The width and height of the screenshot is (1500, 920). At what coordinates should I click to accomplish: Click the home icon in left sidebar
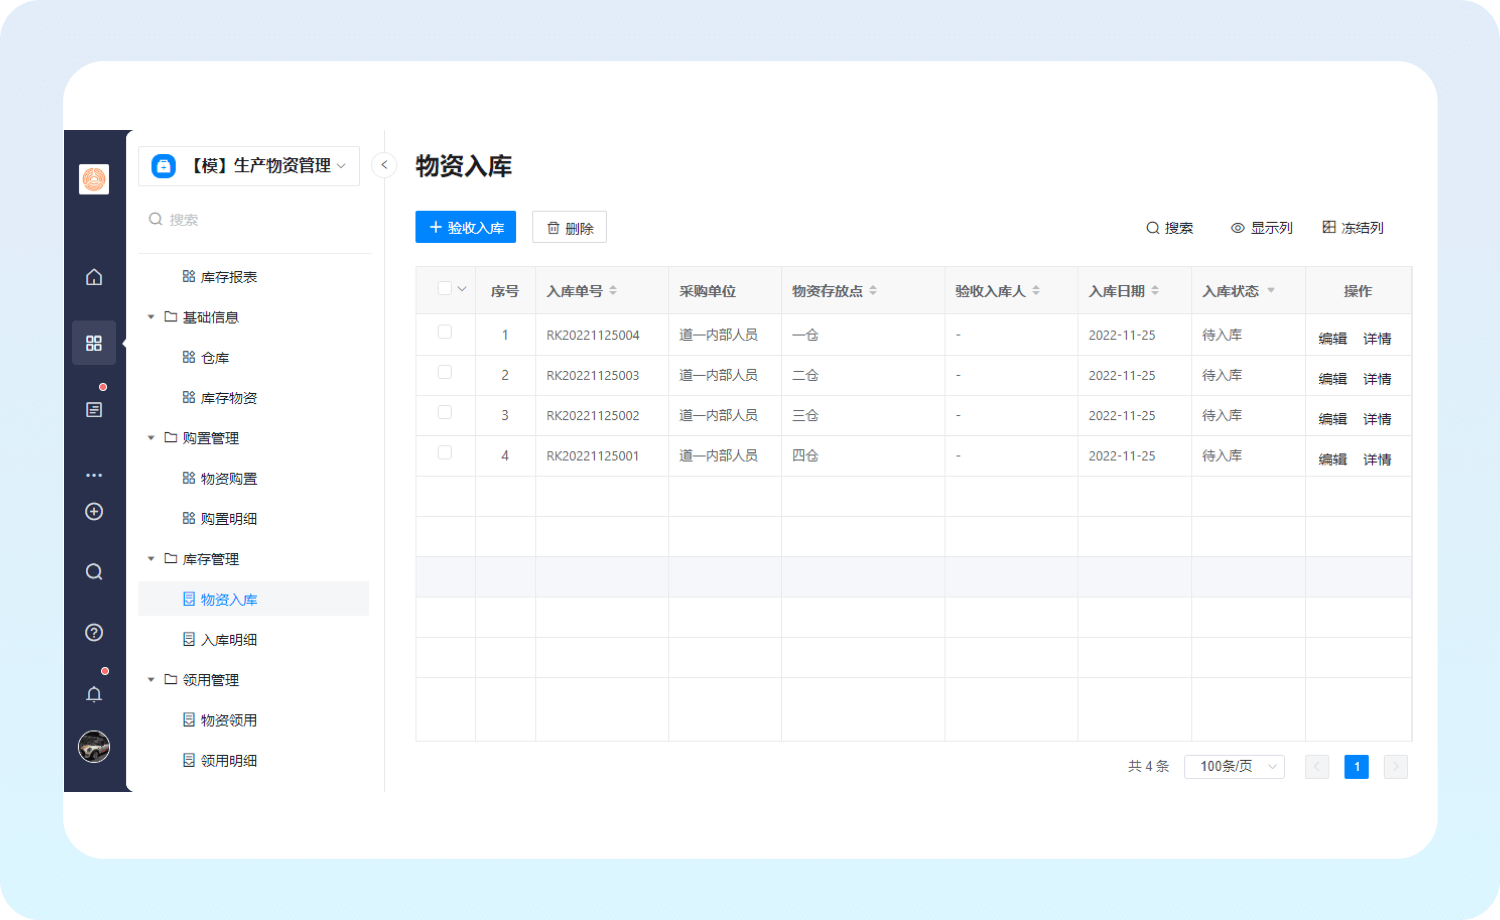(94, 277)
